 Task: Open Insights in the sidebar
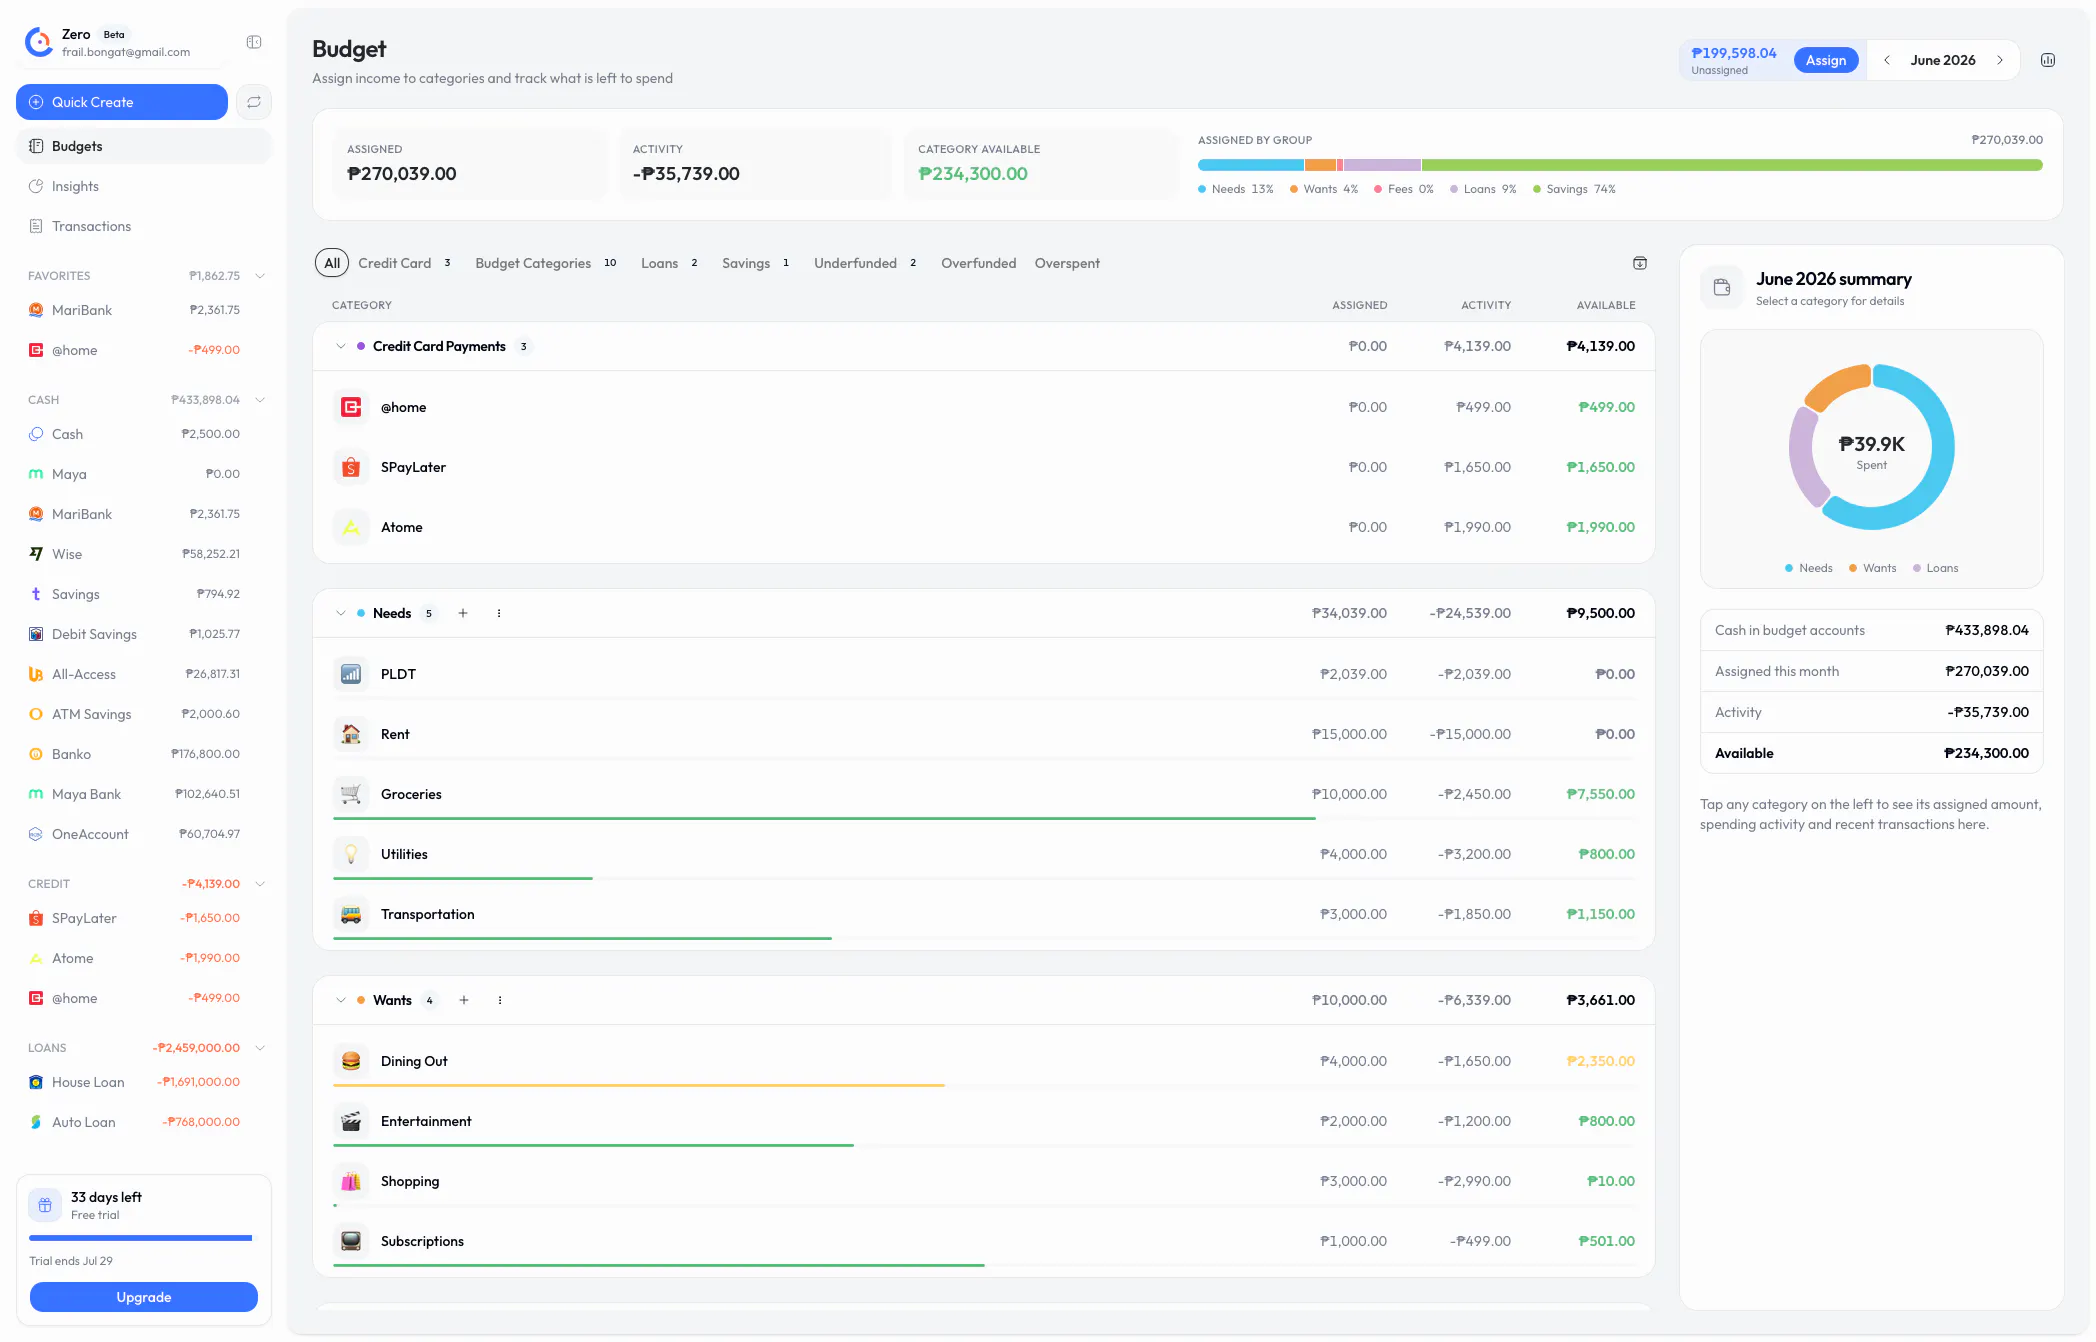pyautogui.click(x=144, y=186)
